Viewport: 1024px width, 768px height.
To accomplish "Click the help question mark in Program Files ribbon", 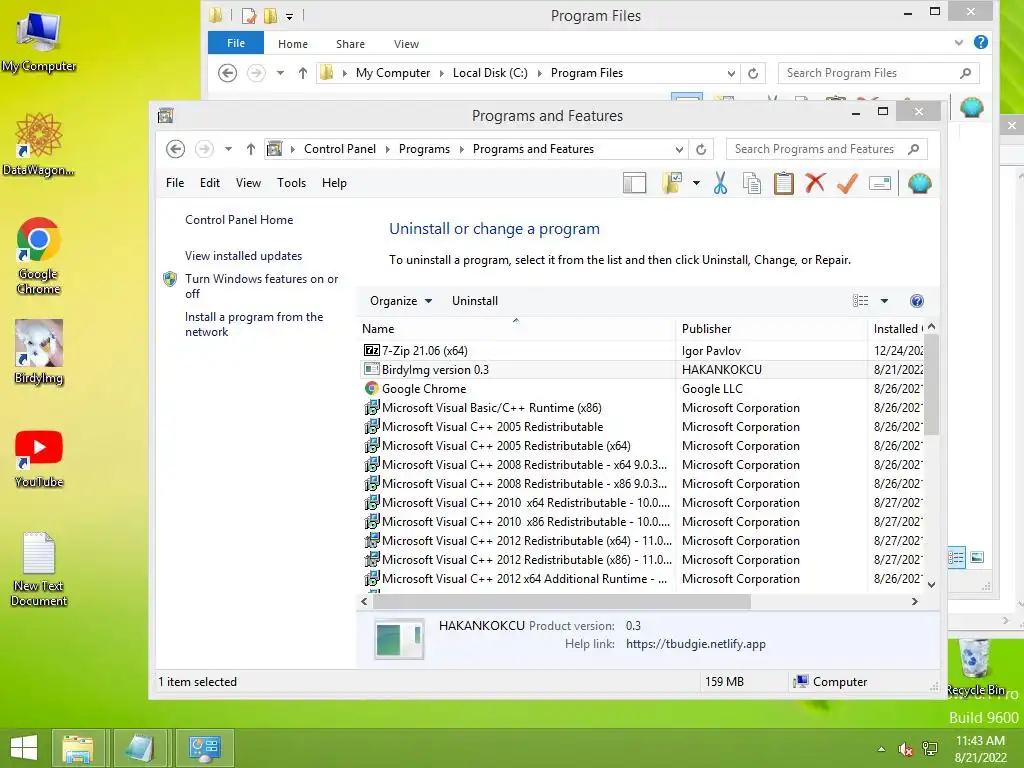I will click(980, 43).
